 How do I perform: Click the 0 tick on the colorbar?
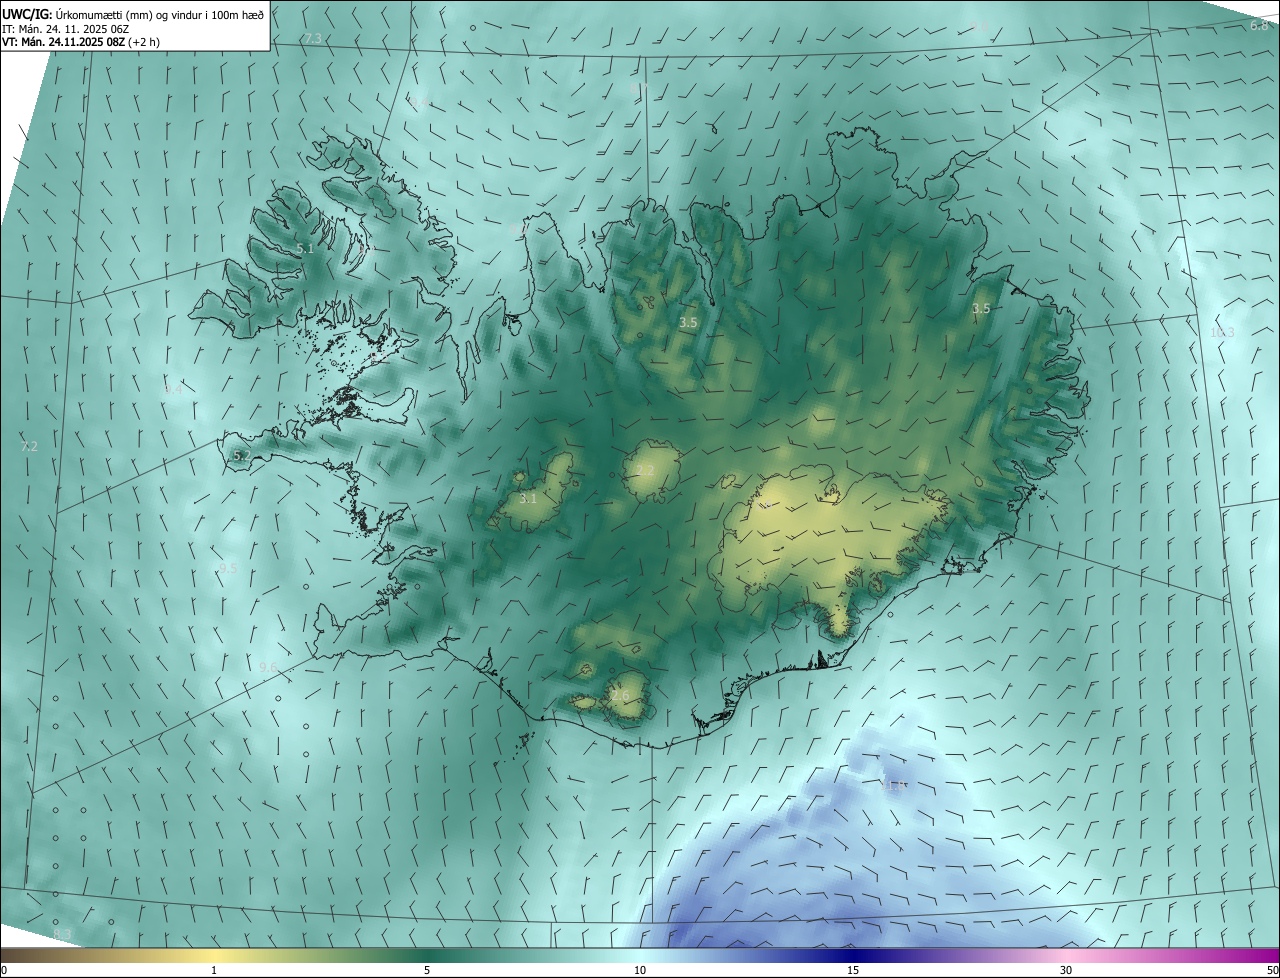tap(4, 970)
